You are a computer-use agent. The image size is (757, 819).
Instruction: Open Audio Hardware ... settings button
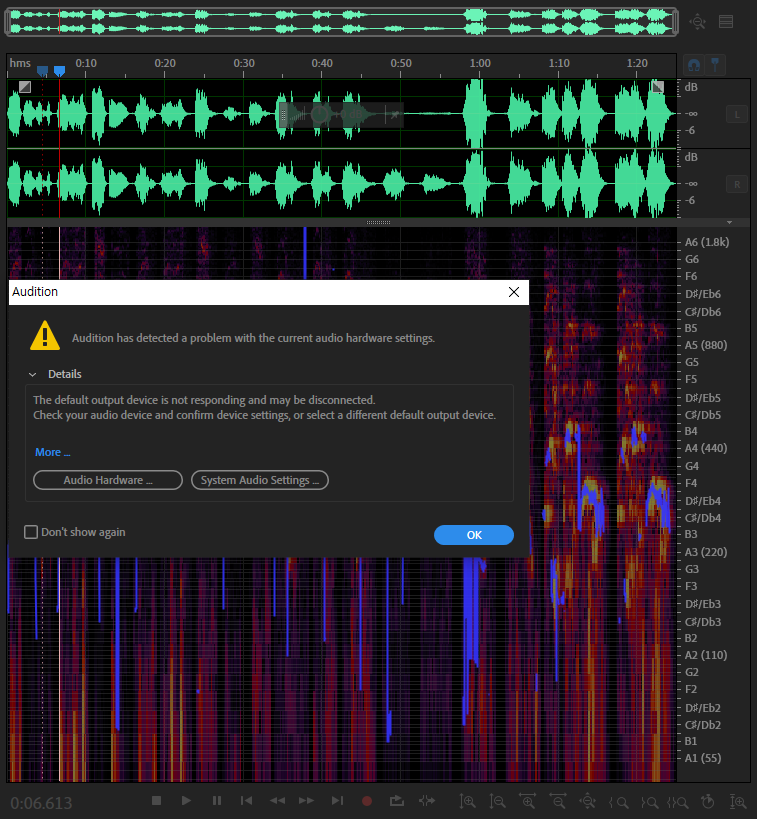(x=108, y=480)
